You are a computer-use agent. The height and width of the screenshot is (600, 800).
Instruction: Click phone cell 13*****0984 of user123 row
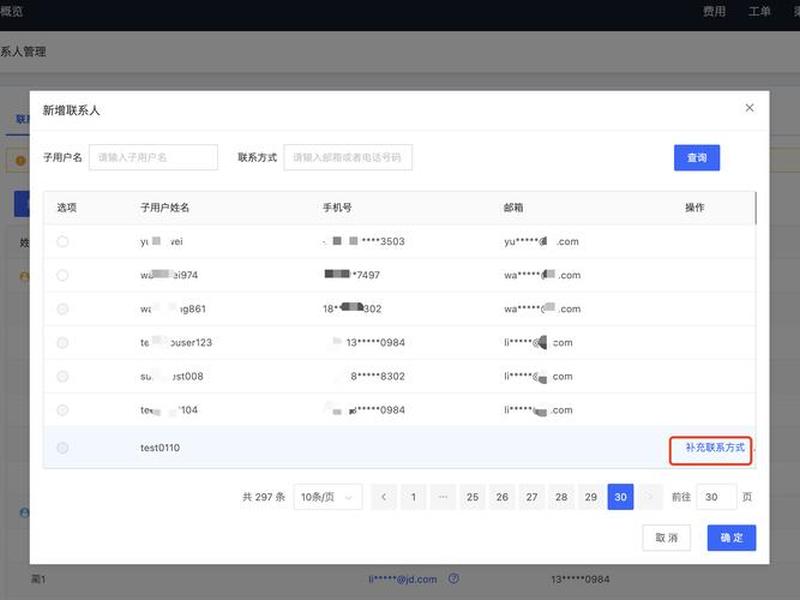coord(376,342)
